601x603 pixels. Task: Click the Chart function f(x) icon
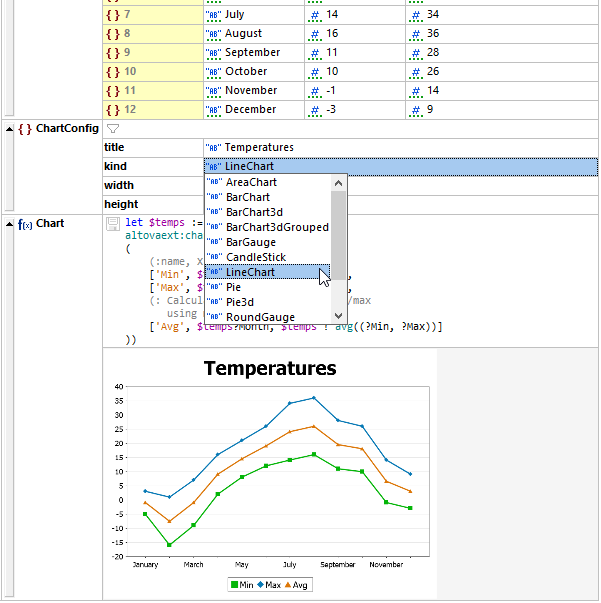(x=25, y=224)
